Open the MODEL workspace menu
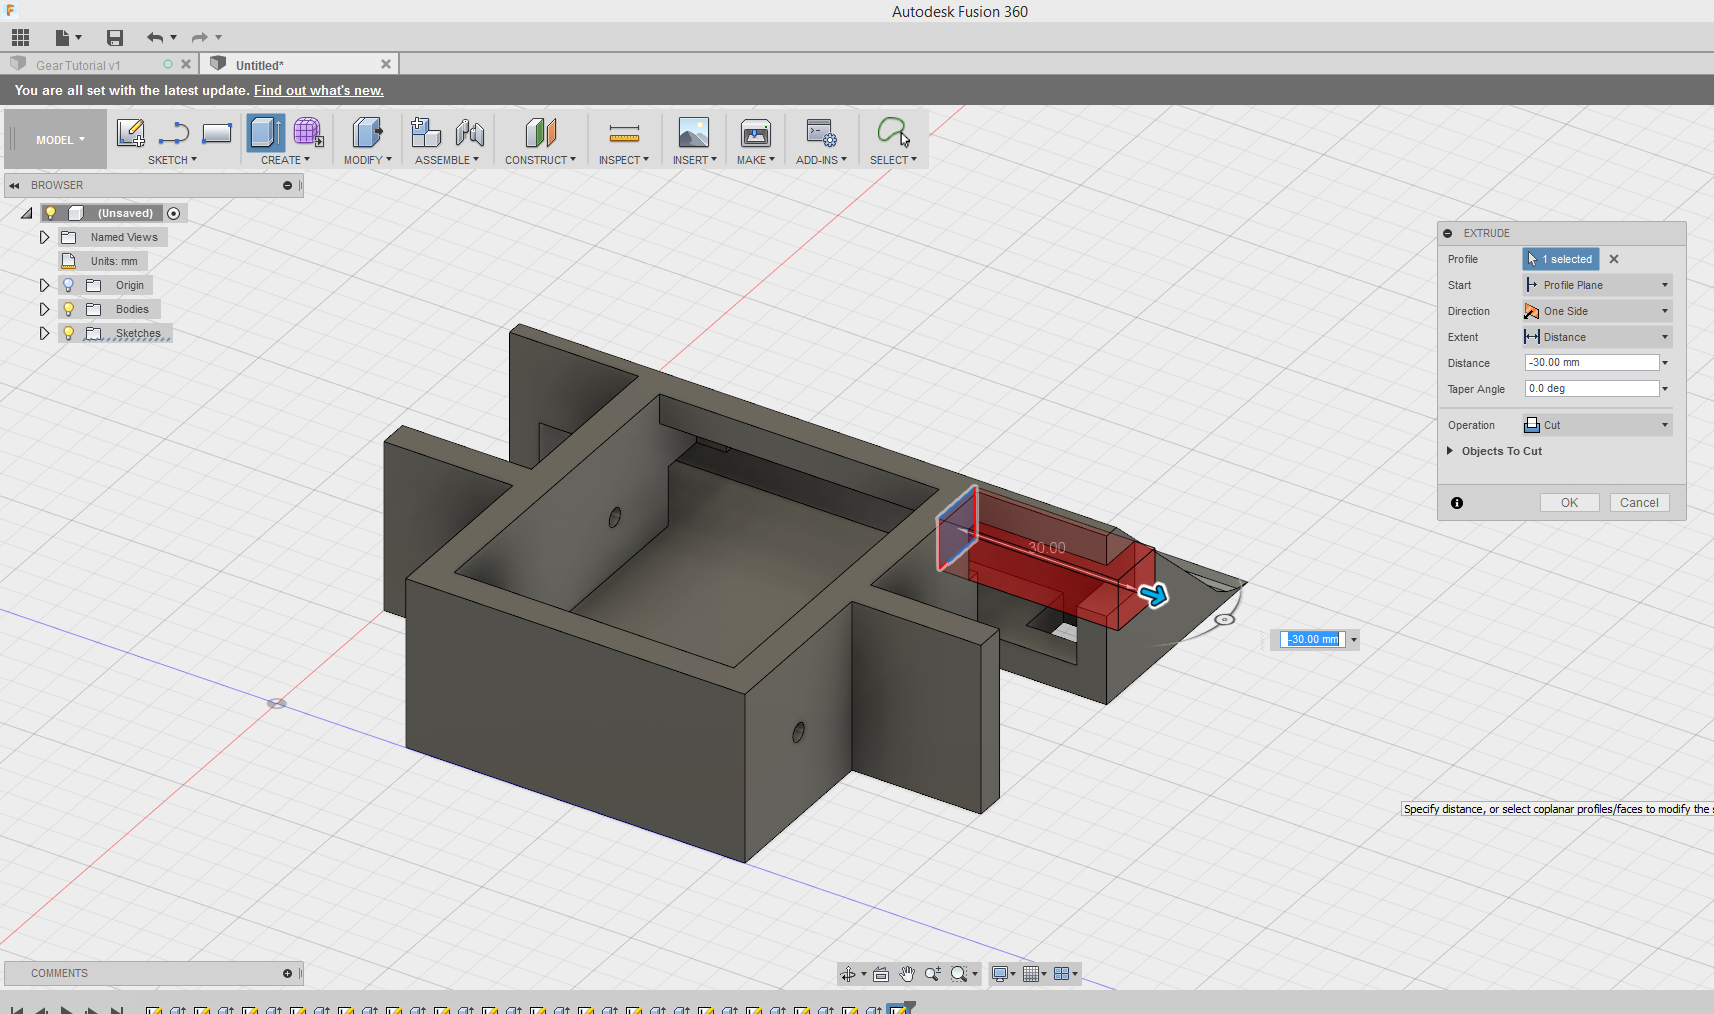This screenshot has height=1014, width=1714. (55, 139)
